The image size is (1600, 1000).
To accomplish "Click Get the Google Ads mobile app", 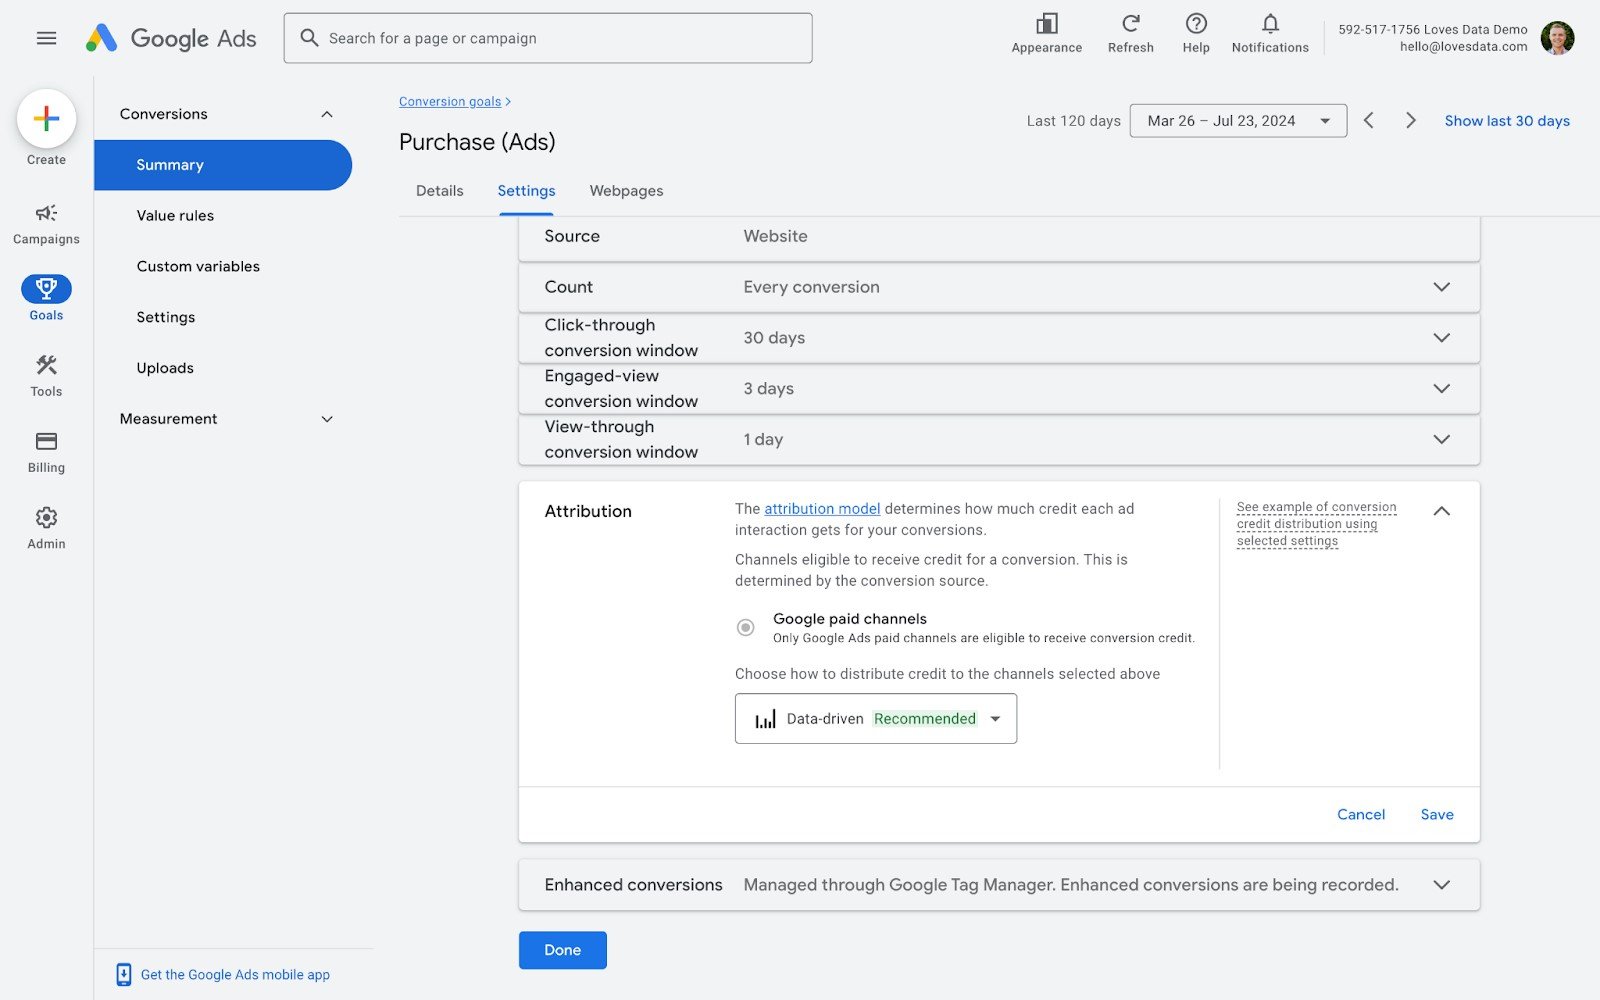I will click(235, 975).
